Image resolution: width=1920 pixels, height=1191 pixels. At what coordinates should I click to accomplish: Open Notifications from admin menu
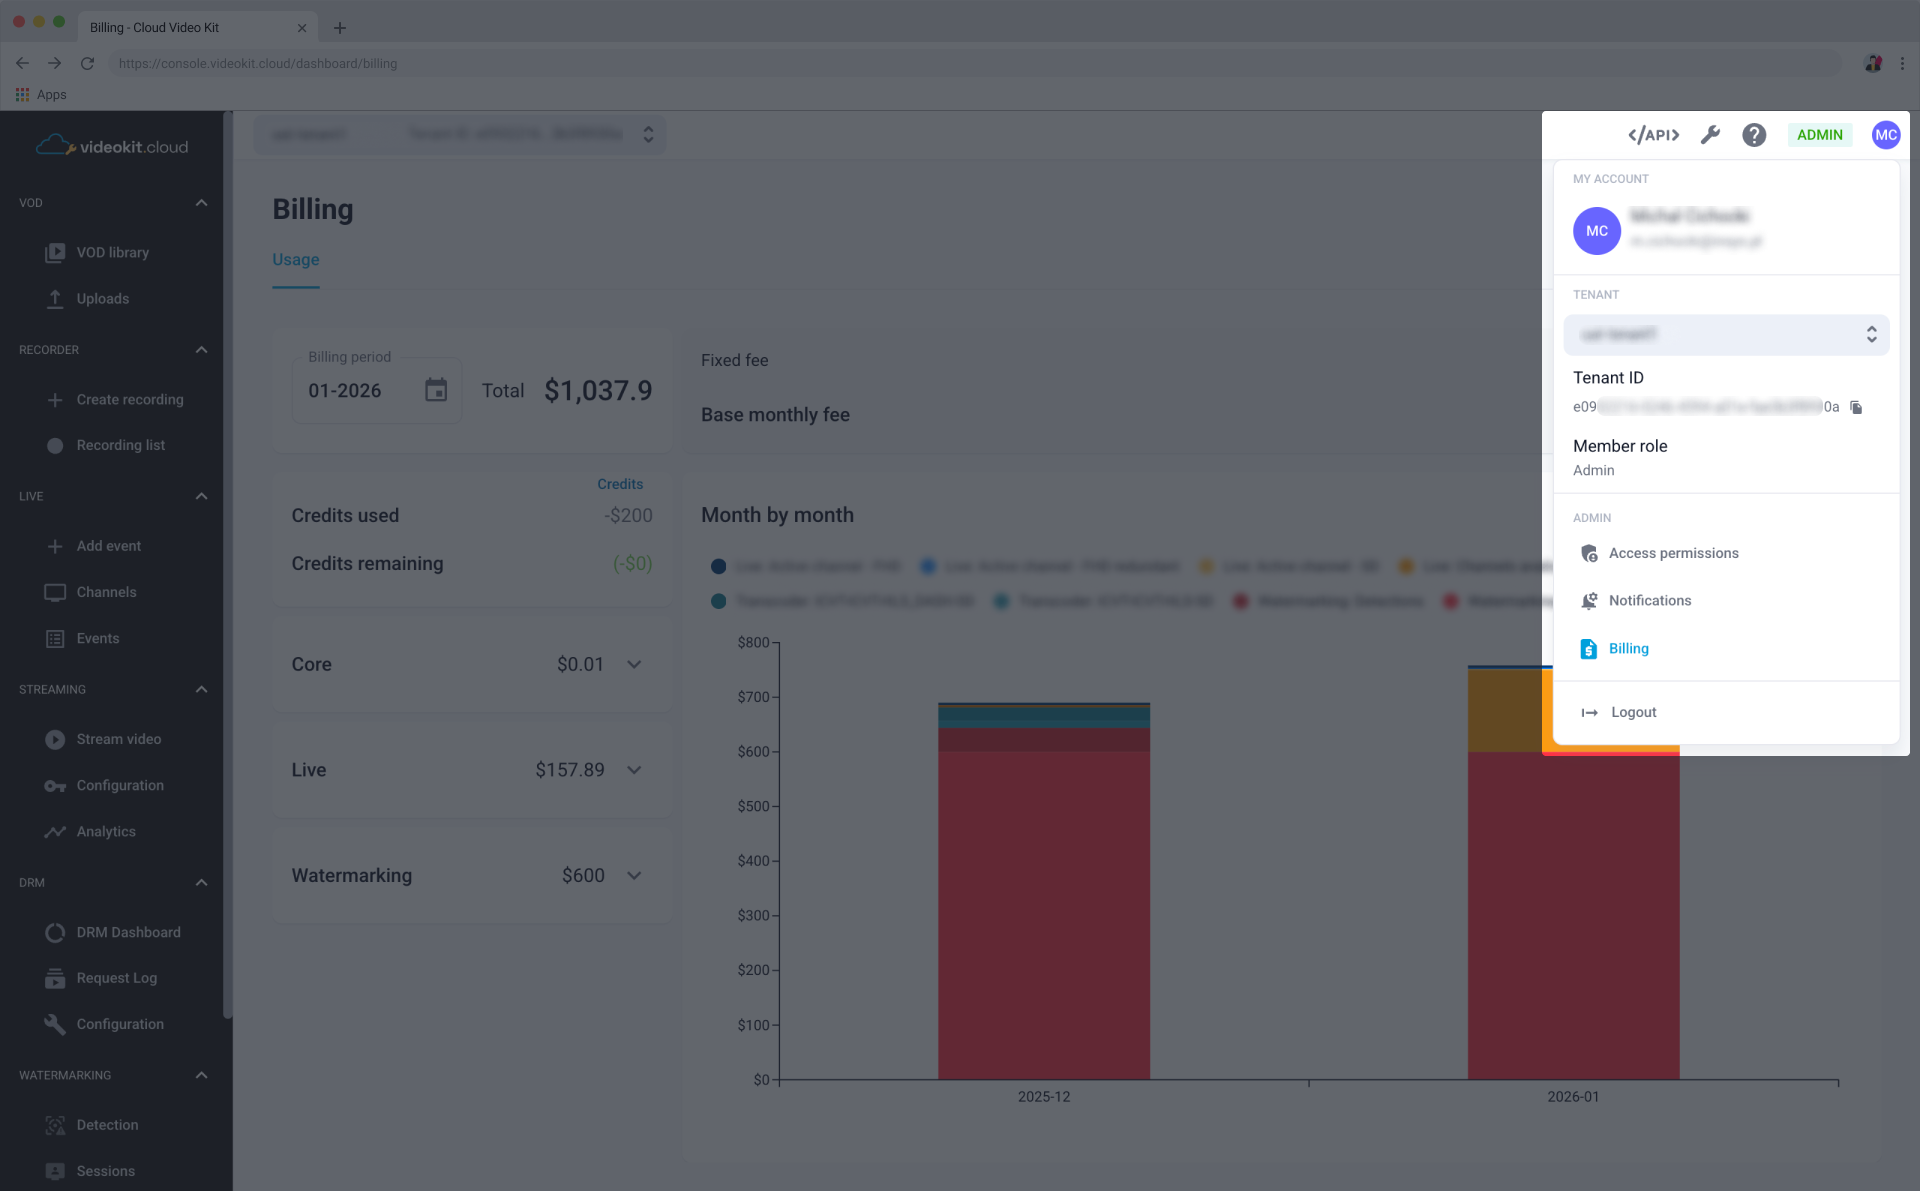[1649, 600]
